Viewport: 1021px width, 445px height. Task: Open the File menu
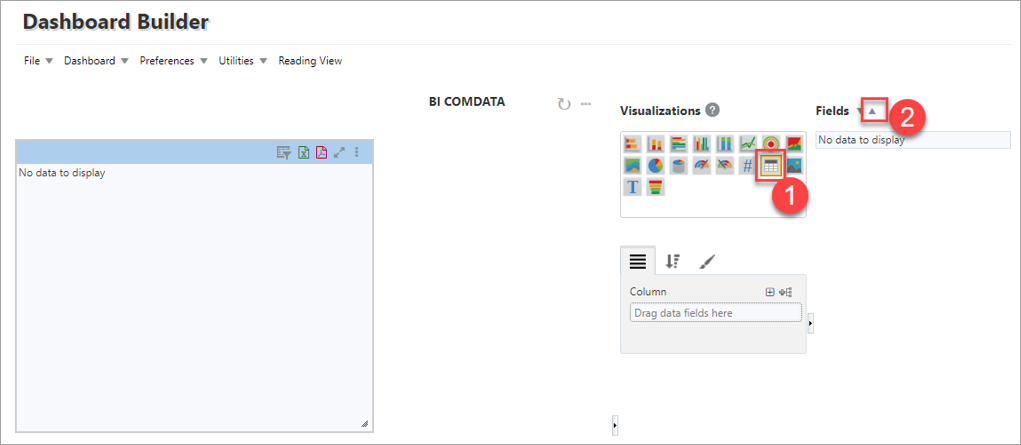click(x=38, y=61)
